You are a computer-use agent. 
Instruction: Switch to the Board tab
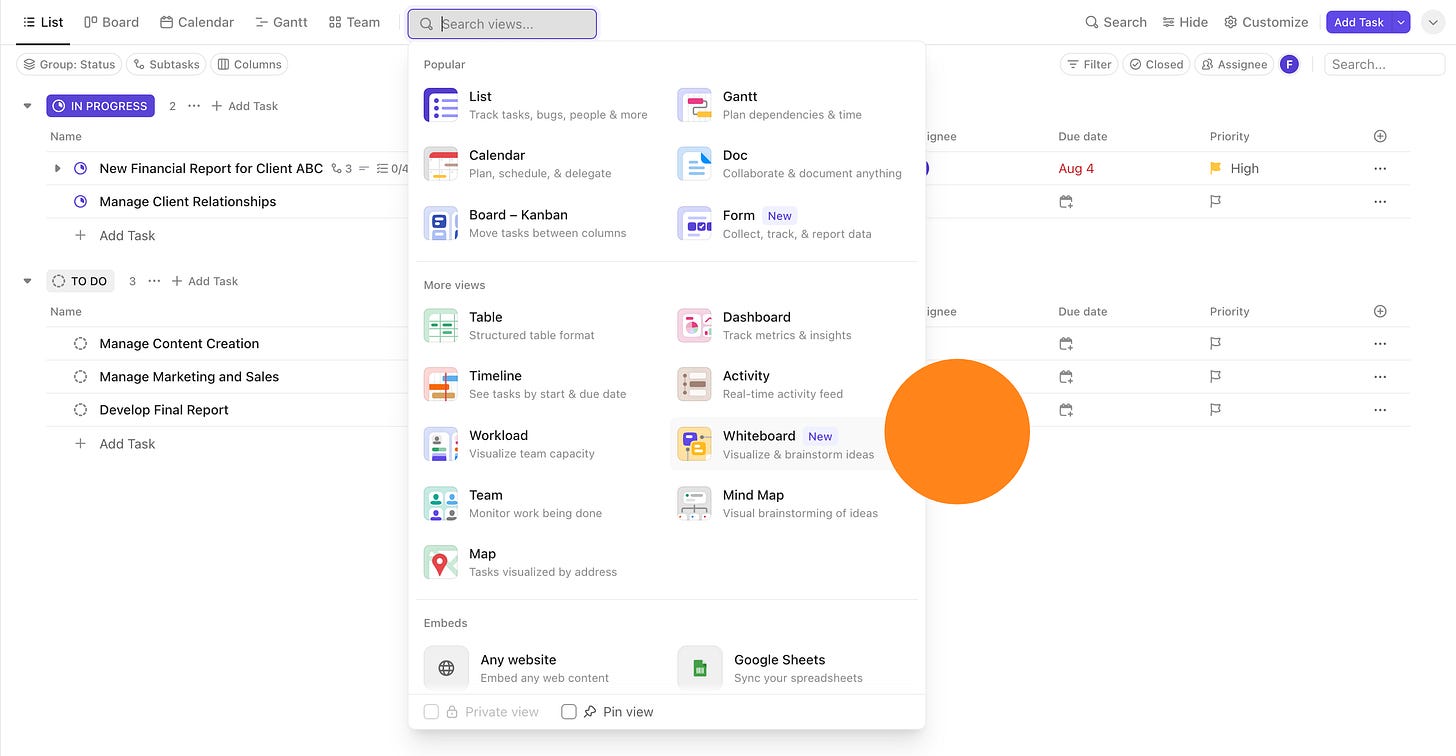tap(112, 22)
